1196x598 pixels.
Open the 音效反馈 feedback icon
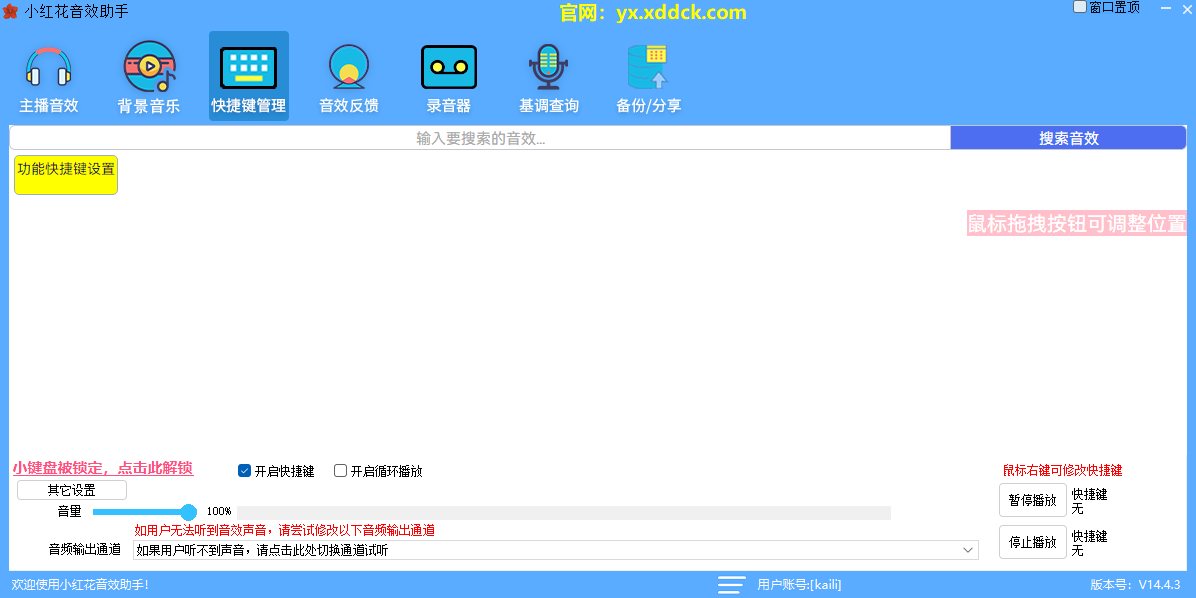pos(348,68)
